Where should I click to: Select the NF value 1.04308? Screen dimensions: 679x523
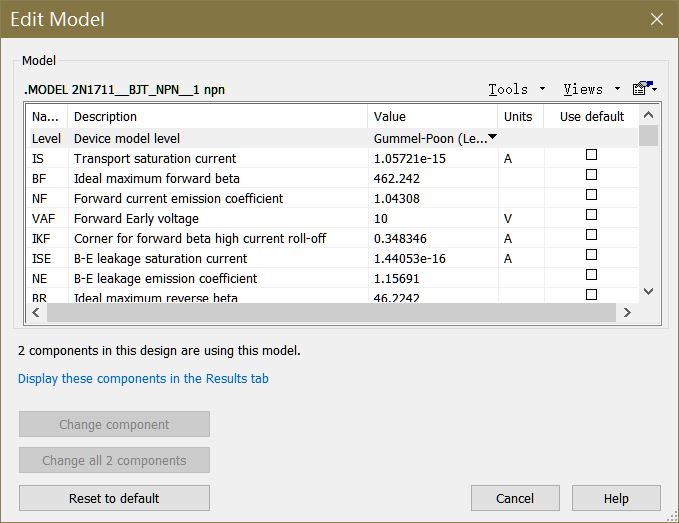(397, 198)
